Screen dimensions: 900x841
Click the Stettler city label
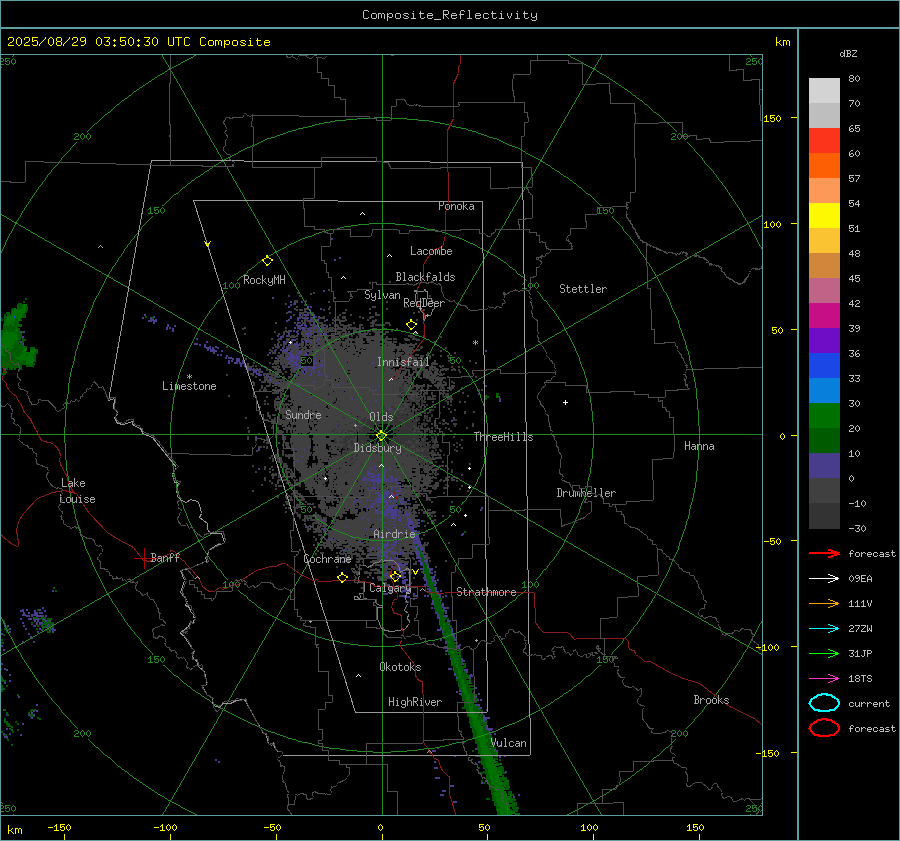click(583, 289)
